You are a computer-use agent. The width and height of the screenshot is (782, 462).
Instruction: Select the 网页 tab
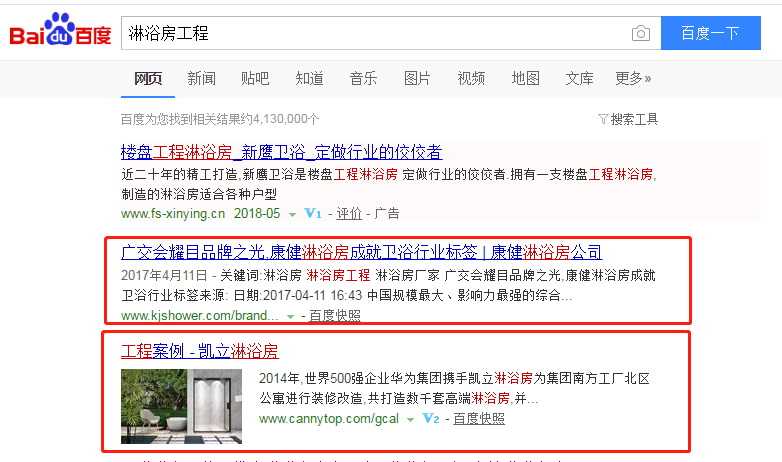coord(148,78)
